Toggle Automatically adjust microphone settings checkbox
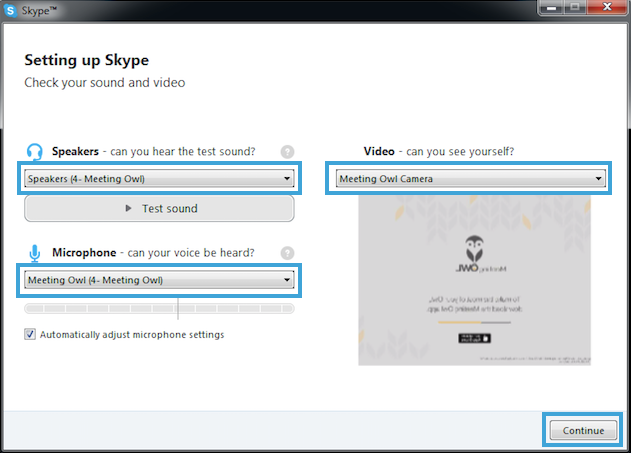The height and width of the screenshot is (453, 631). click(30, 334)
